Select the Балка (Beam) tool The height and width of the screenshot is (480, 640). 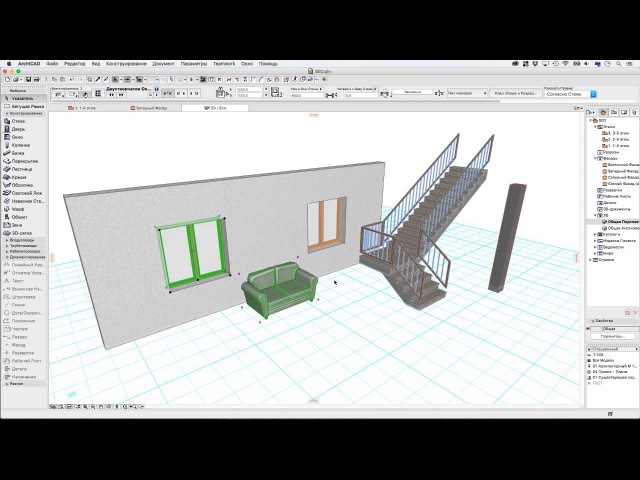(x=24, y=153)
